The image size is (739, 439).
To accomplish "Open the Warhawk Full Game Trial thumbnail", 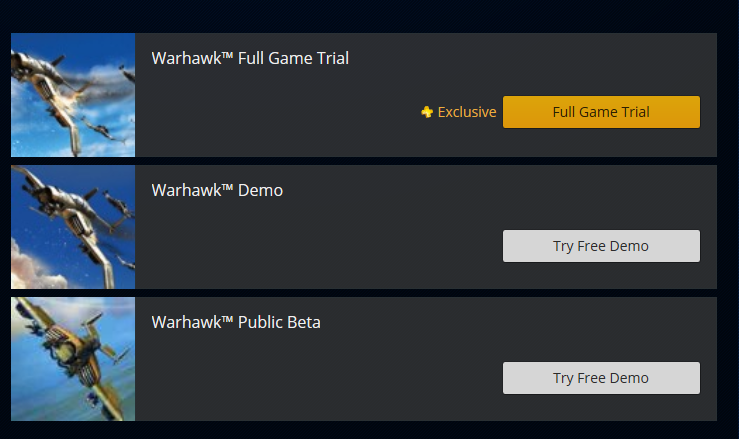I will point(73,95).
